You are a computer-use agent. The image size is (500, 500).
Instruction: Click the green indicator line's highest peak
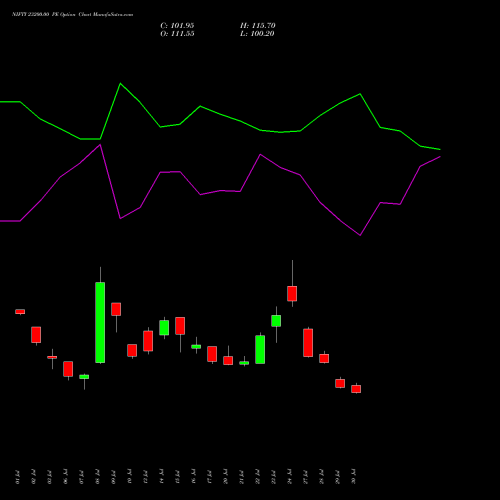point(120,83)
